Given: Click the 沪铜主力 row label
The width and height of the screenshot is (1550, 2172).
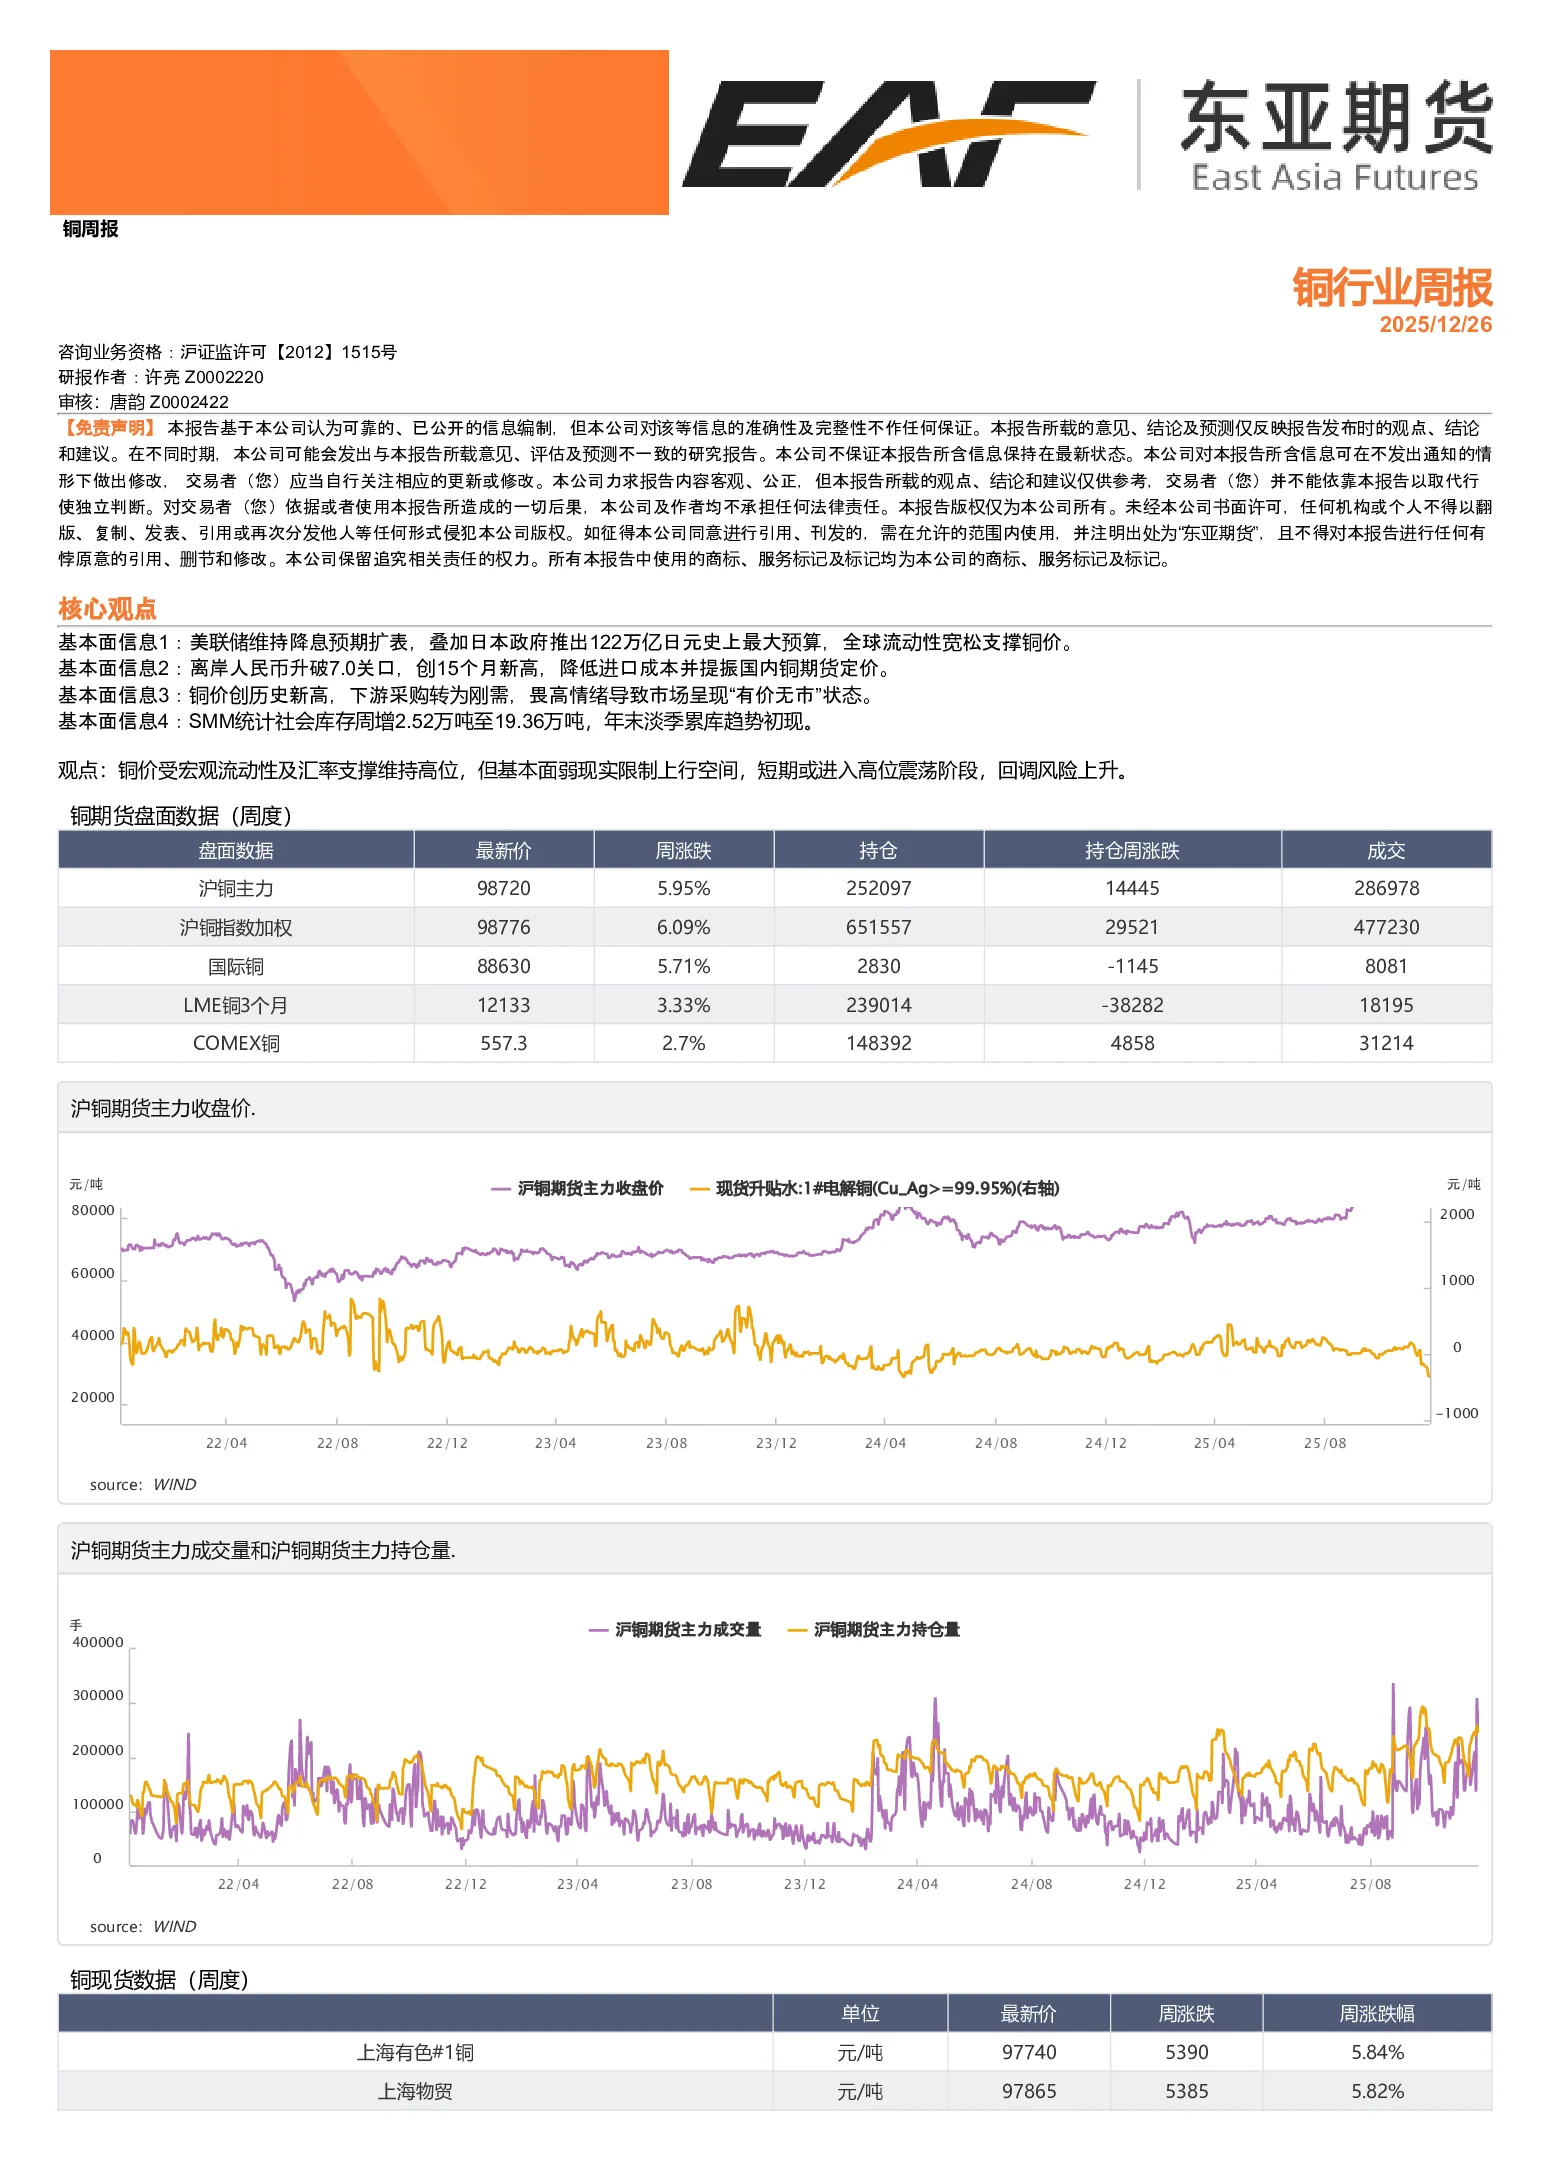Looking at the screenshot, I should (236, 888).
